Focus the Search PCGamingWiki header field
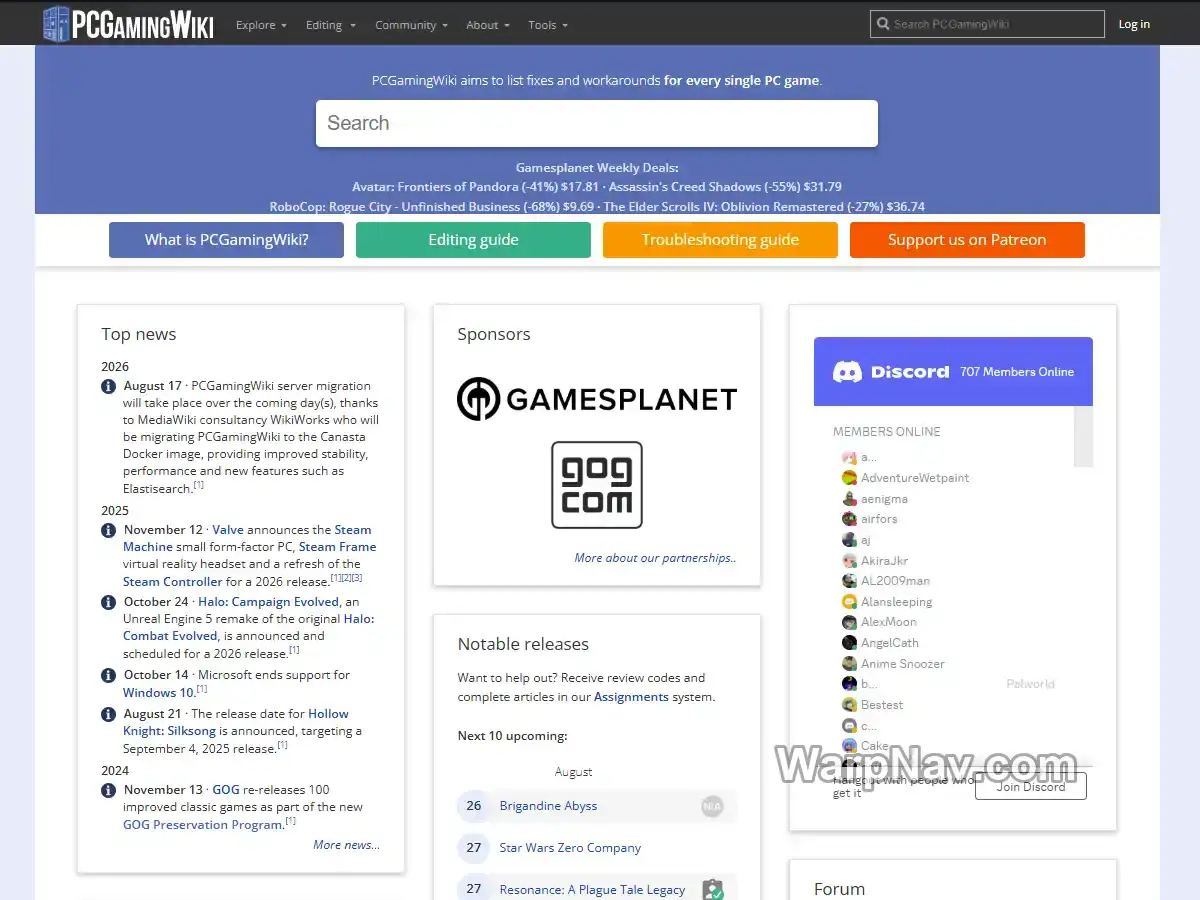The width and height of the screenshot is (1200, 900). tap(987, 24)
